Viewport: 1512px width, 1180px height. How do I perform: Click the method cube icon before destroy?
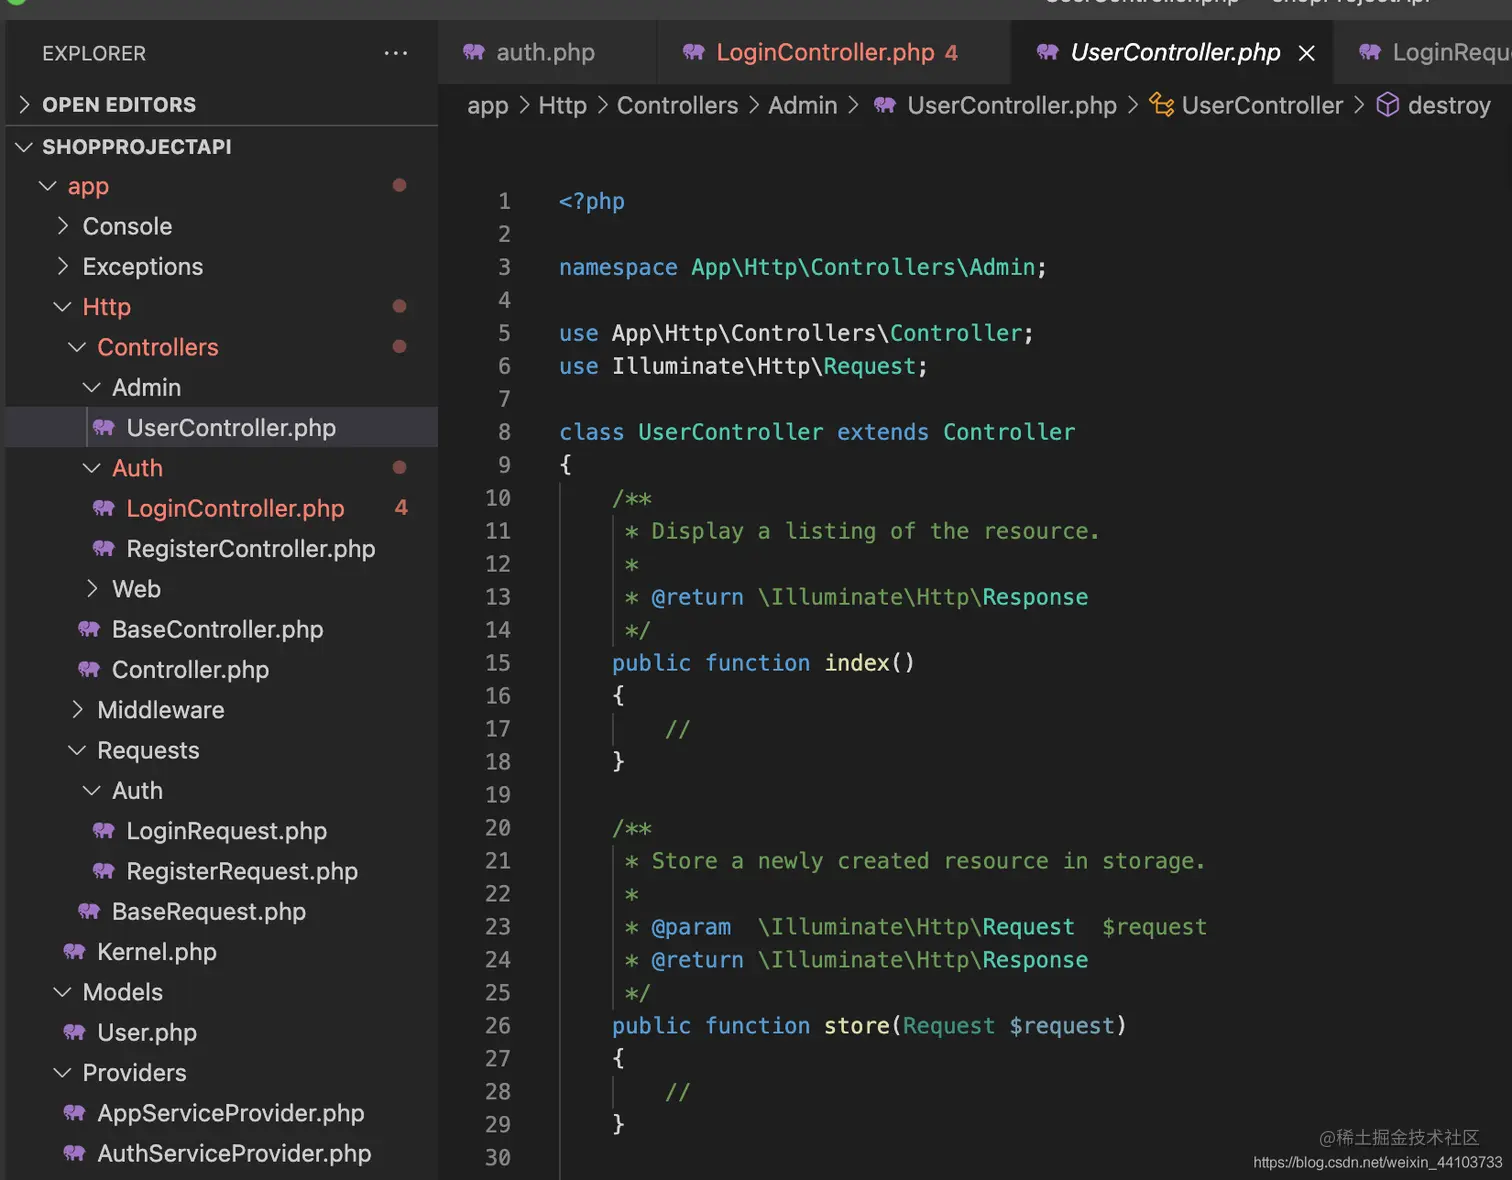pyautogui.click(x=1388, y=105)
